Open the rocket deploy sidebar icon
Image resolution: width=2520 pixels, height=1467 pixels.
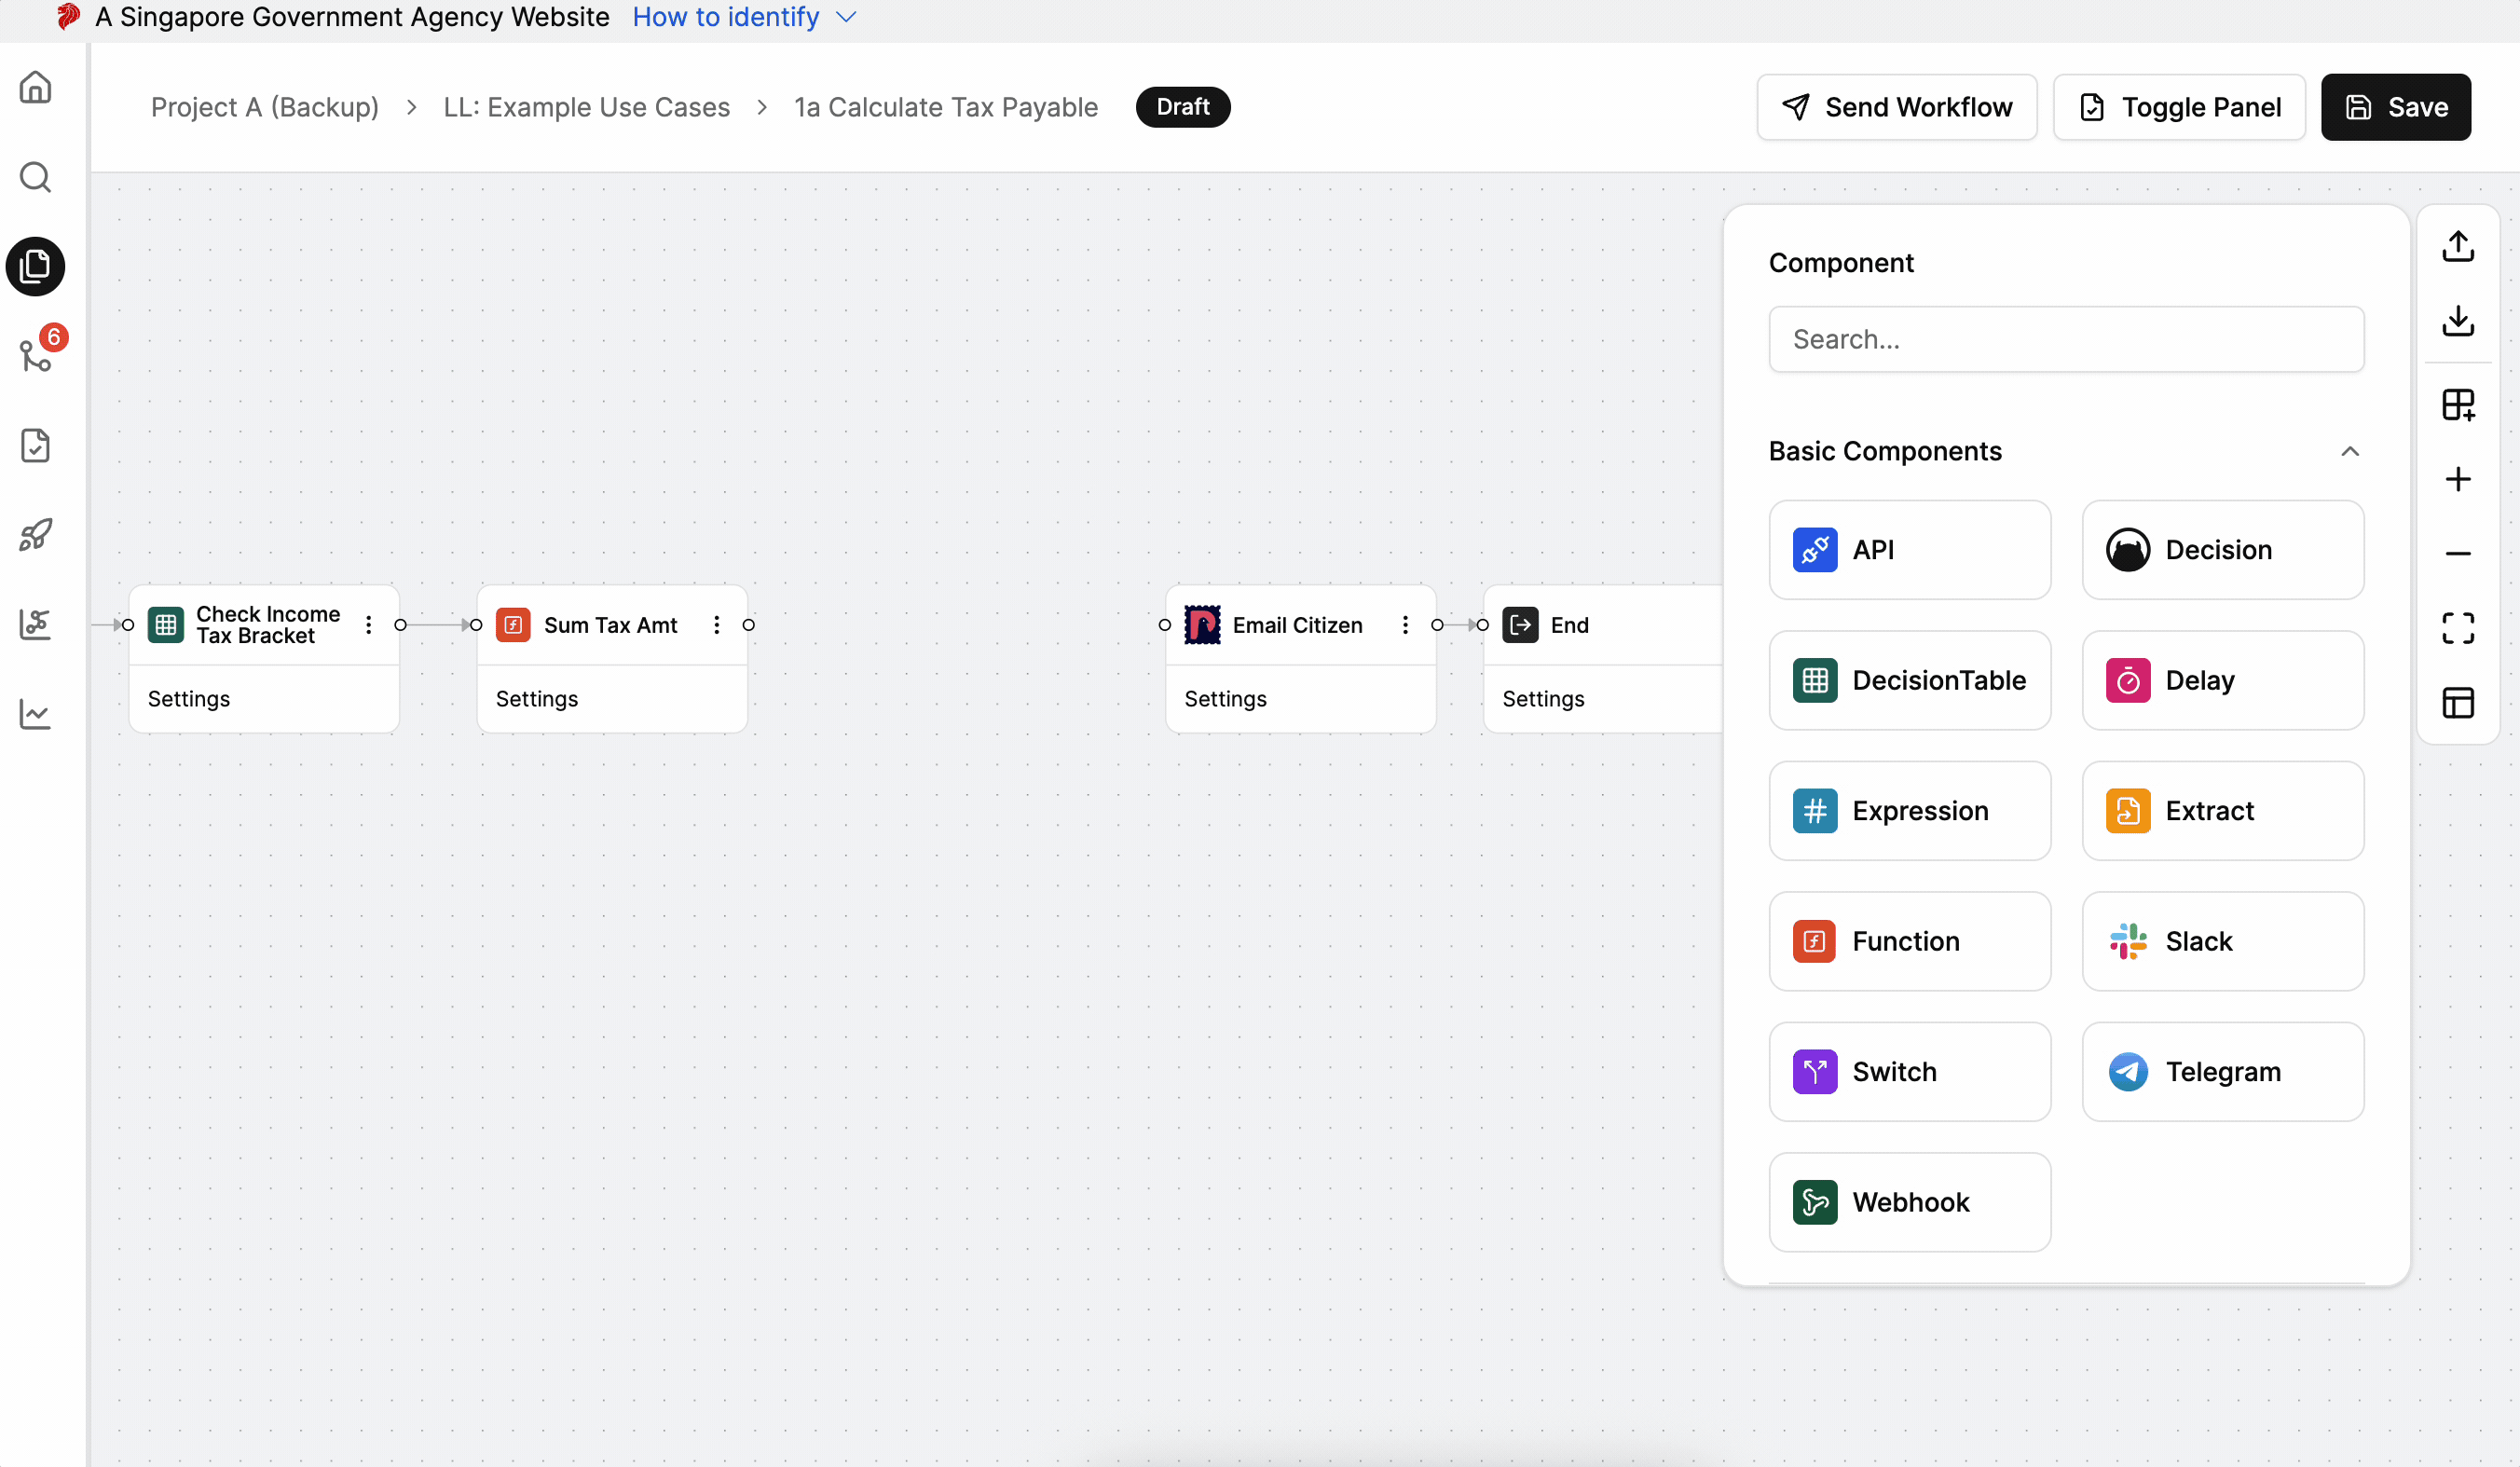point(36,534)
